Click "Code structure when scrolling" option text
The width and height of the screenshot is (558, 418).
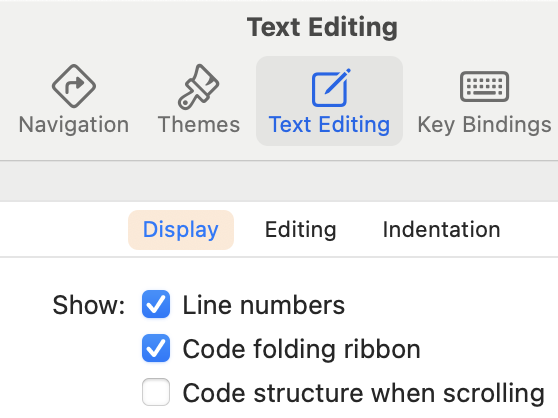(364, 393)
